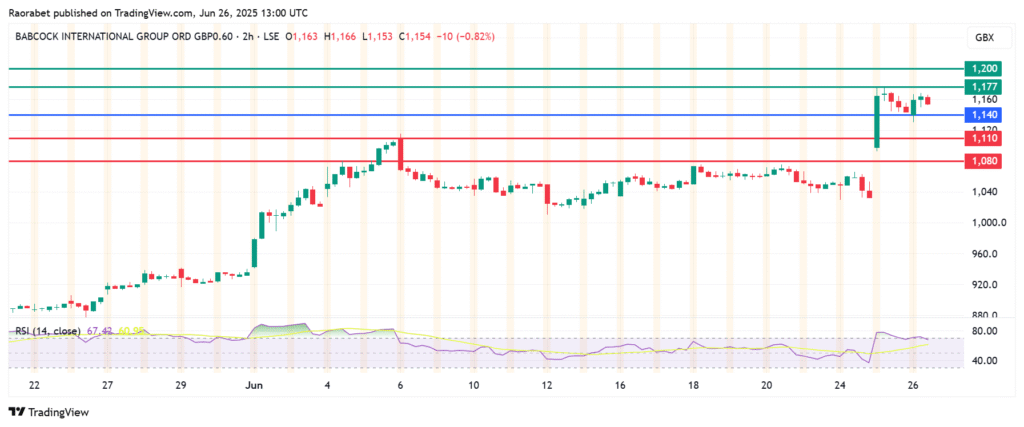
Task: Click the TradingView logo icon
Action: pos(16,411)
